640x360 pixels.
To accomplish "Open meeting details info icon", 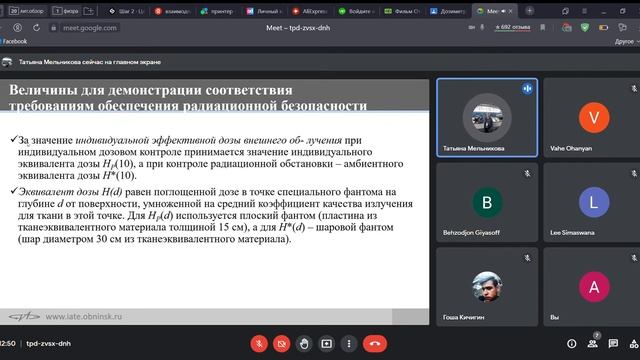I will tap(571, 344).
